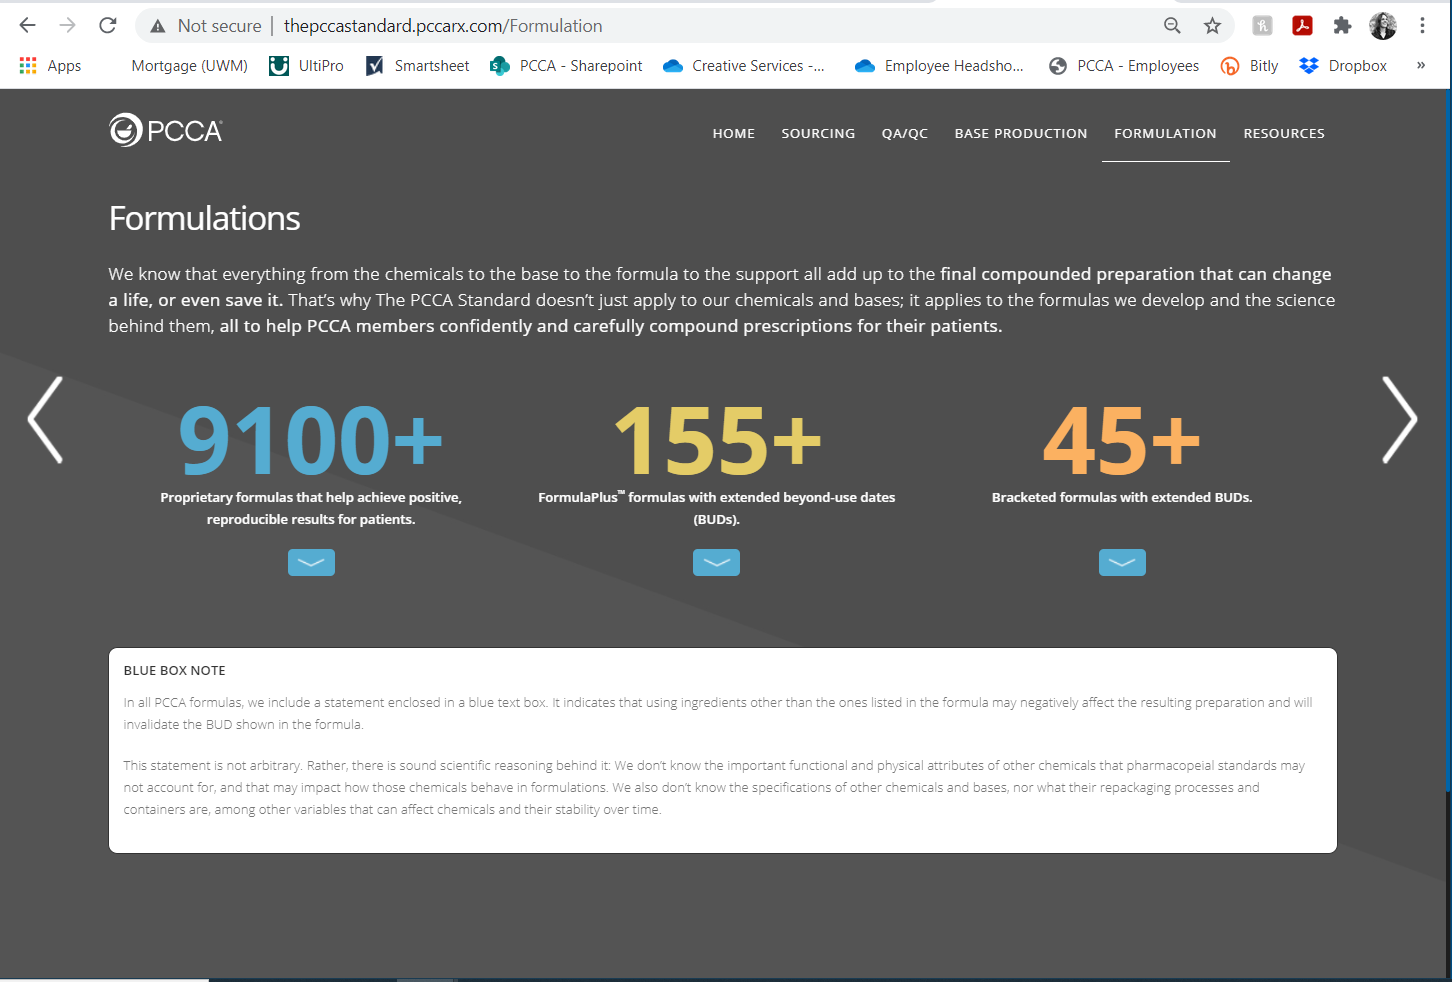Click the 155+ statistic number
1452x982 pixels.
pos(717,440)
